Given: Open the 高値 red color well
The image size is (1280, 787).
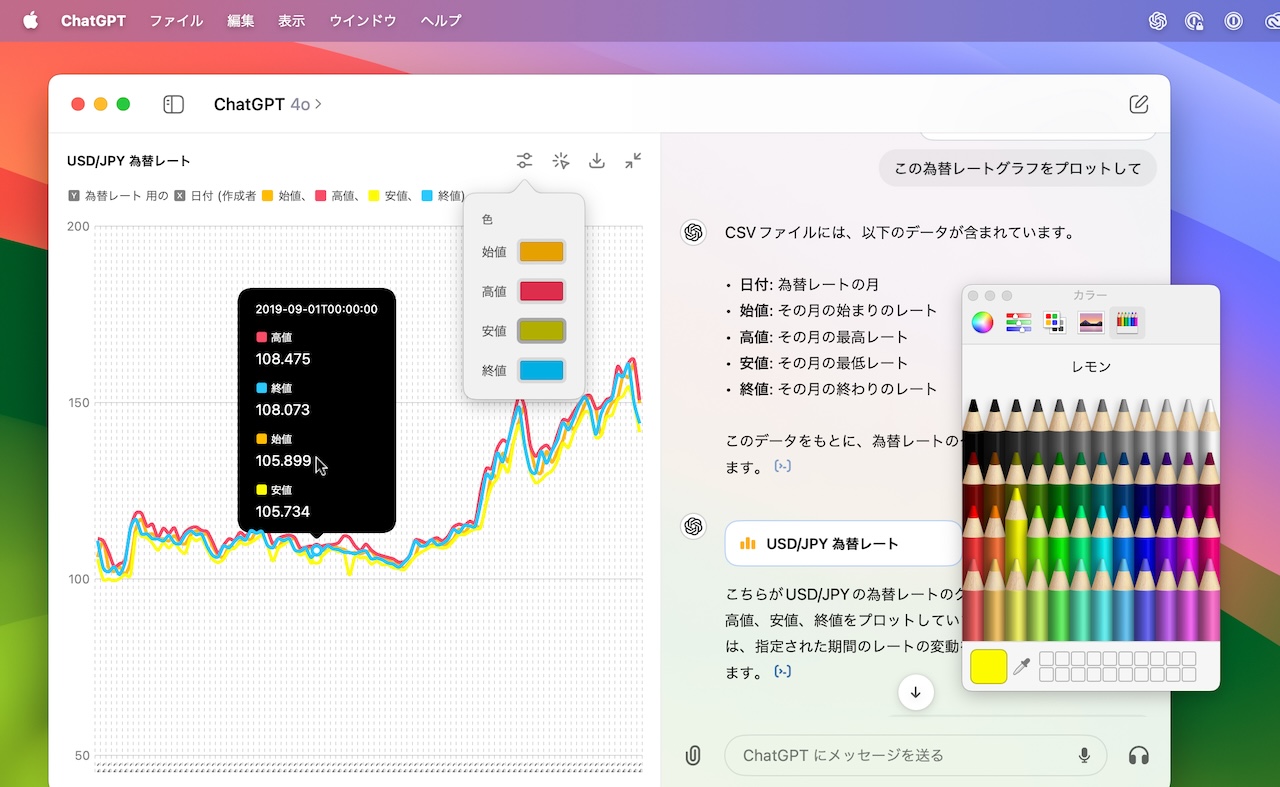Looking at the screenshot, I should click(x=541, y=291).
